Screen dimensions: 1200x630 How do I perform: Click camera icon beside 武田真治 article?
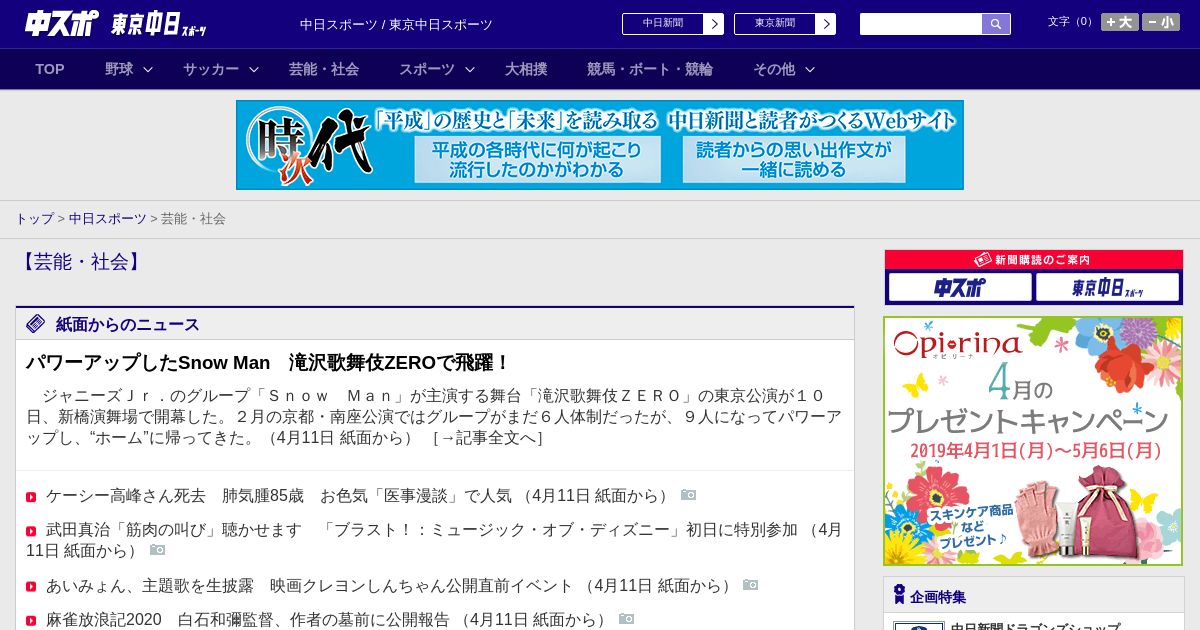point(157,550)
